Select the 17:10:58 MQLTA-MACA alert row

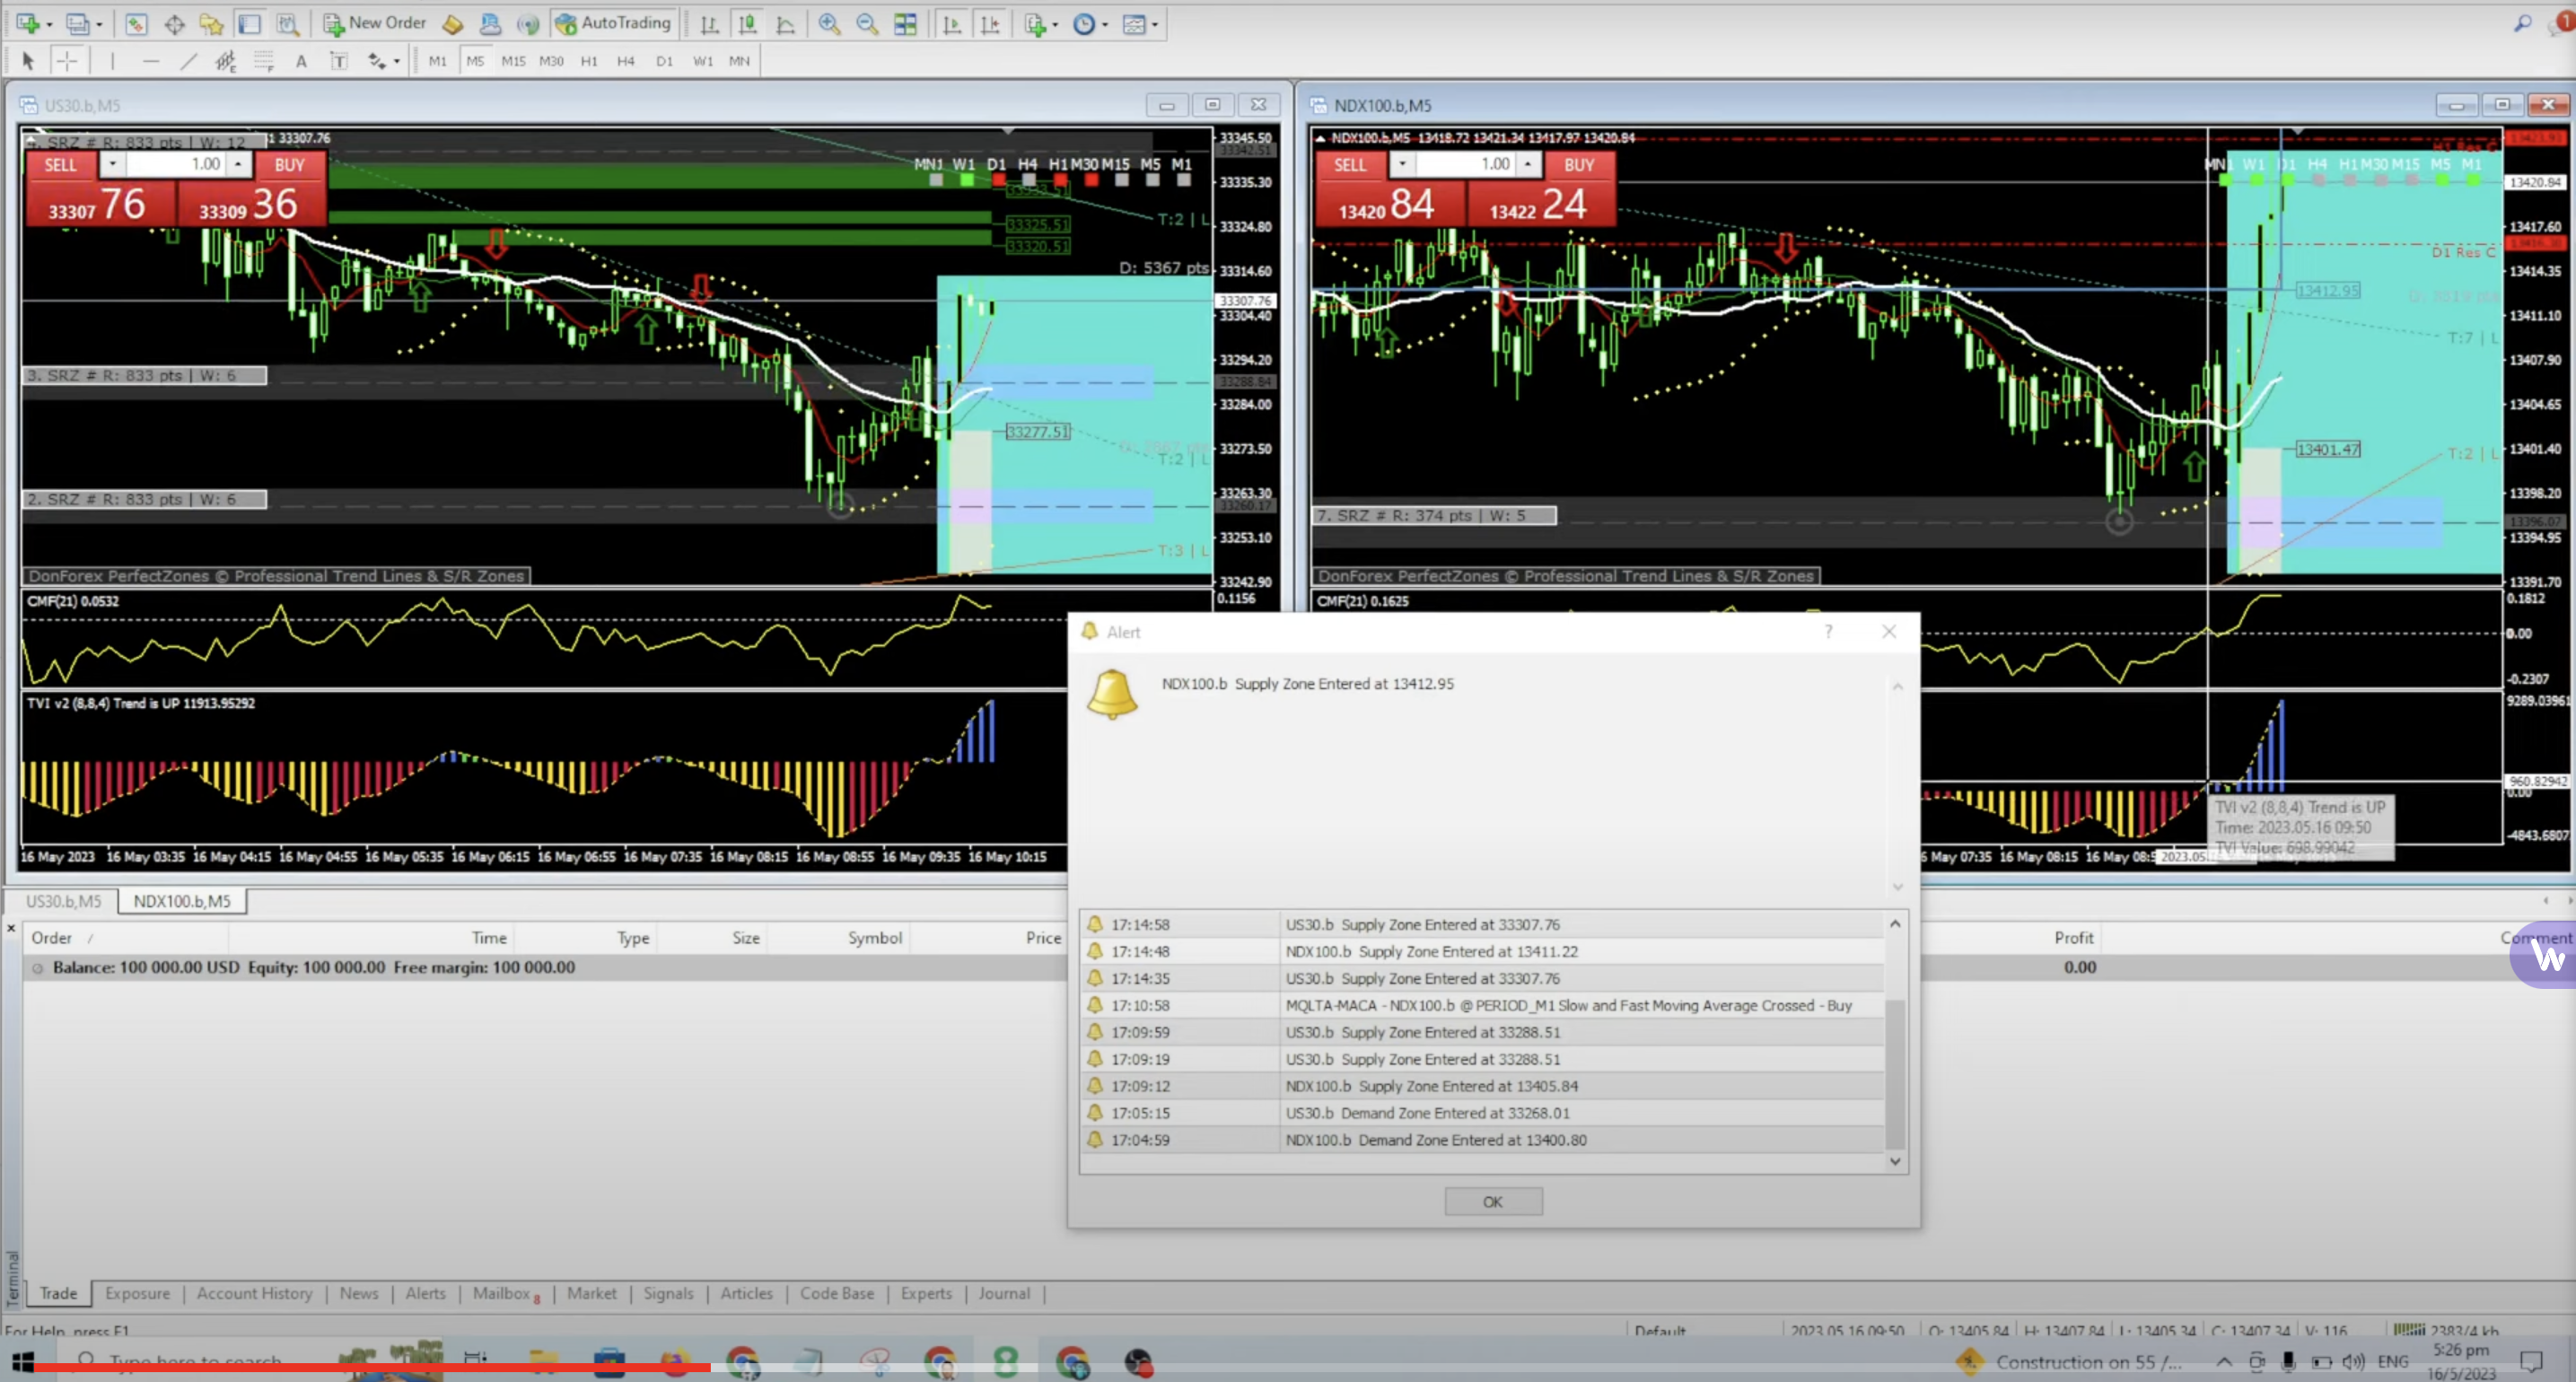tap(1483, 1005)
